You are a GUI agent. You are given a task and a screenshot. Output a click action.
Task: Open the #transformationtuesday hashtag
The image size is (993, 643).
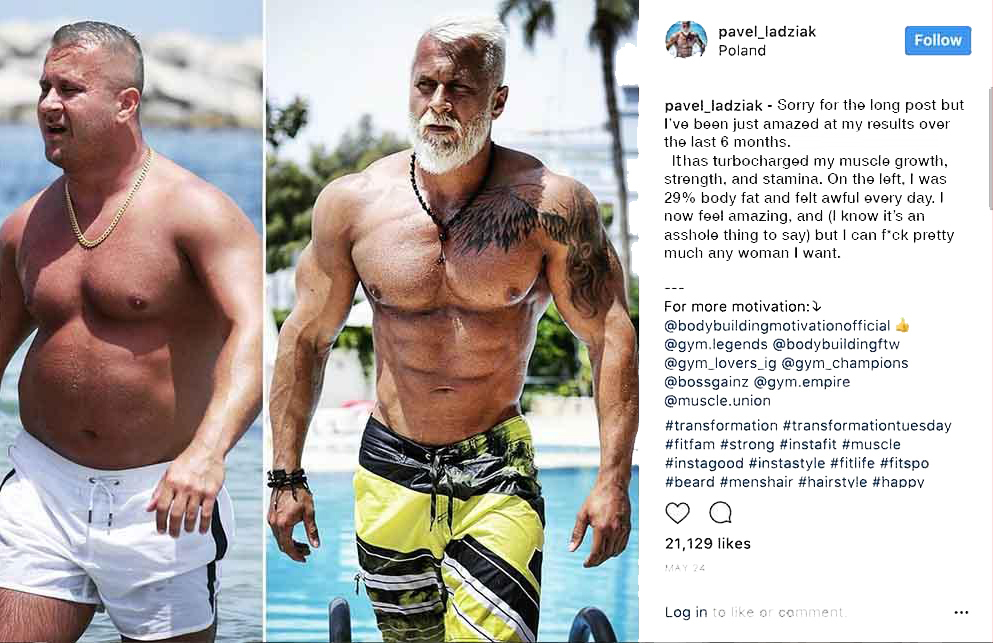[x=867, y=426]
